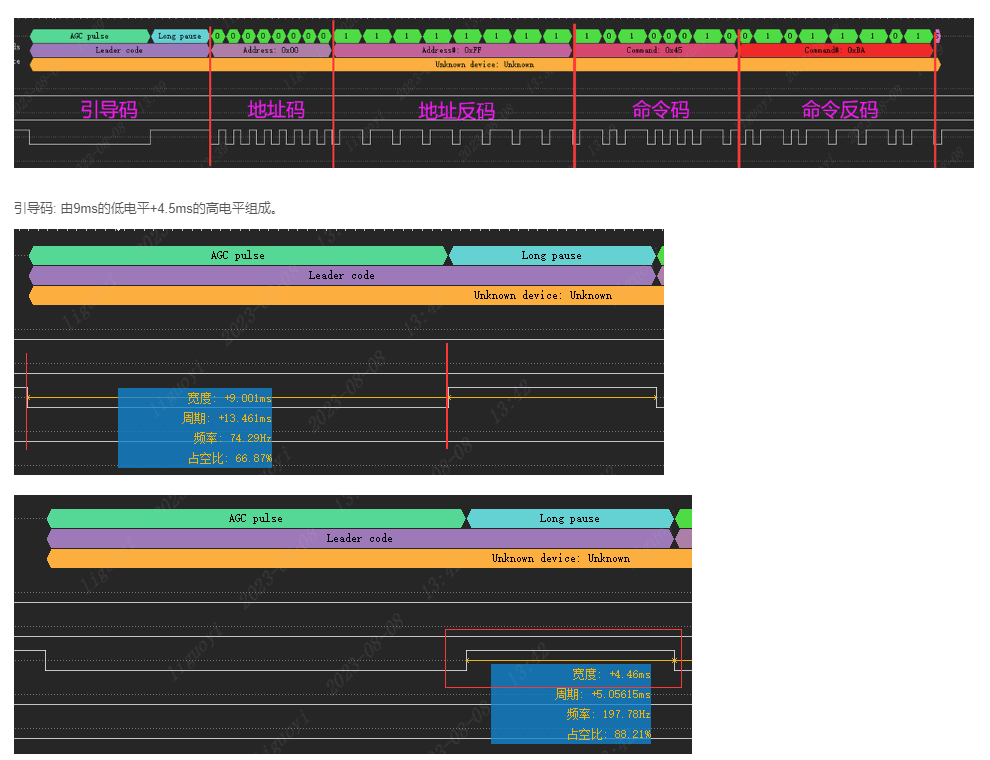Click AGC pulse block in the bottom capture
This screenshot has width=990, height=760.
click(x=256, y=519)
